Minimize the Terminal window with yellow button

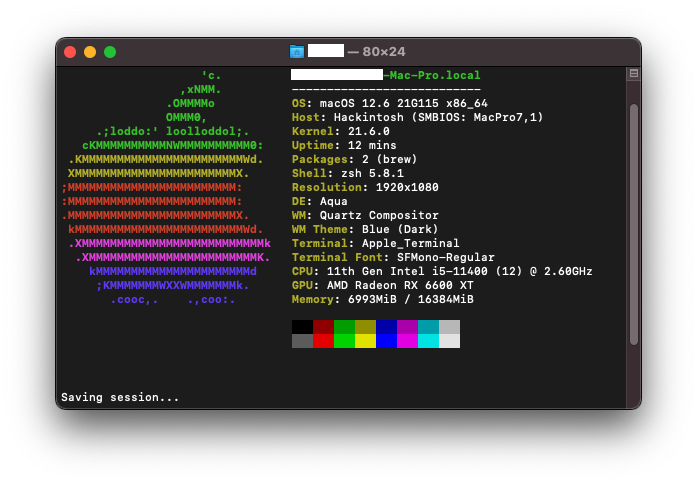(x=90, y=52)
